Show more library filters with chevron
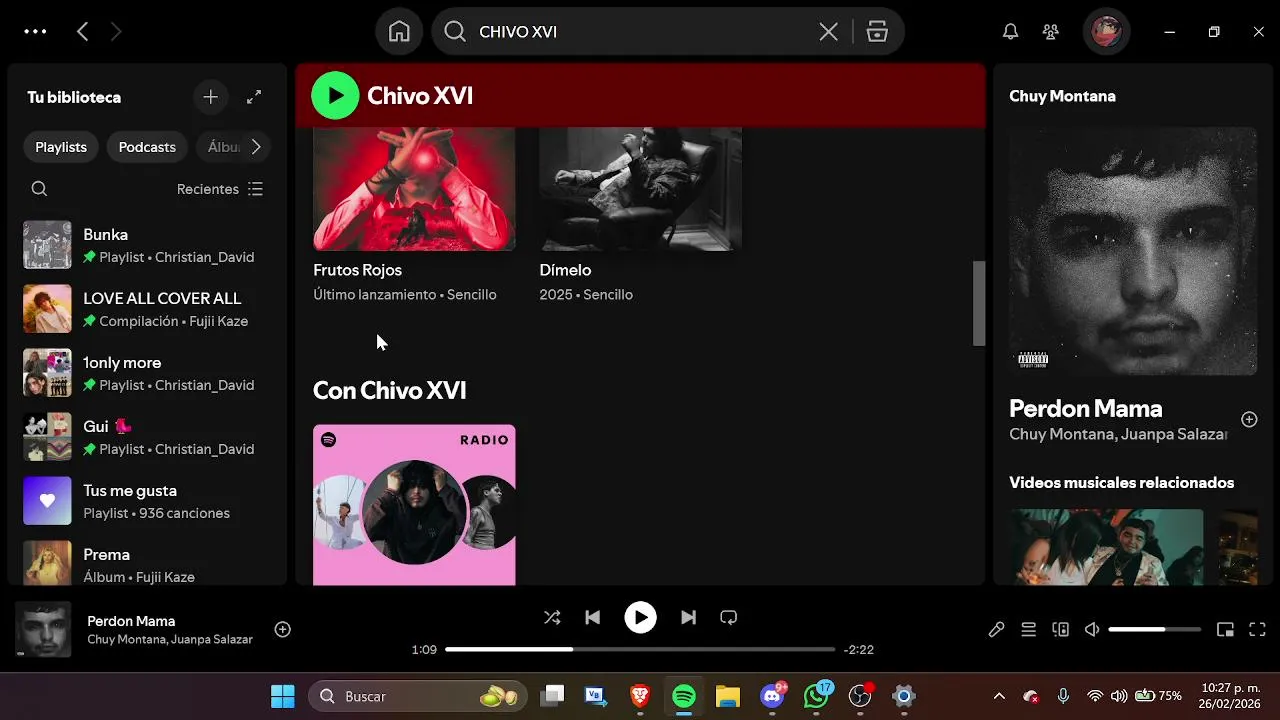The width and height of the screenshot is (1280, 720). click(256, 147)
